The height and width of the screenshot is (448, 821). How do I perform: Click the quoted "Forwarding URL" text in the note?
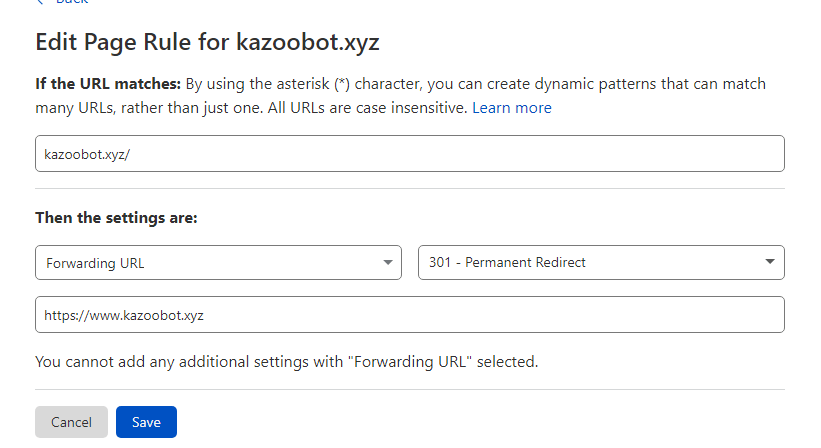pyautogui.click(x=410, y=361)
